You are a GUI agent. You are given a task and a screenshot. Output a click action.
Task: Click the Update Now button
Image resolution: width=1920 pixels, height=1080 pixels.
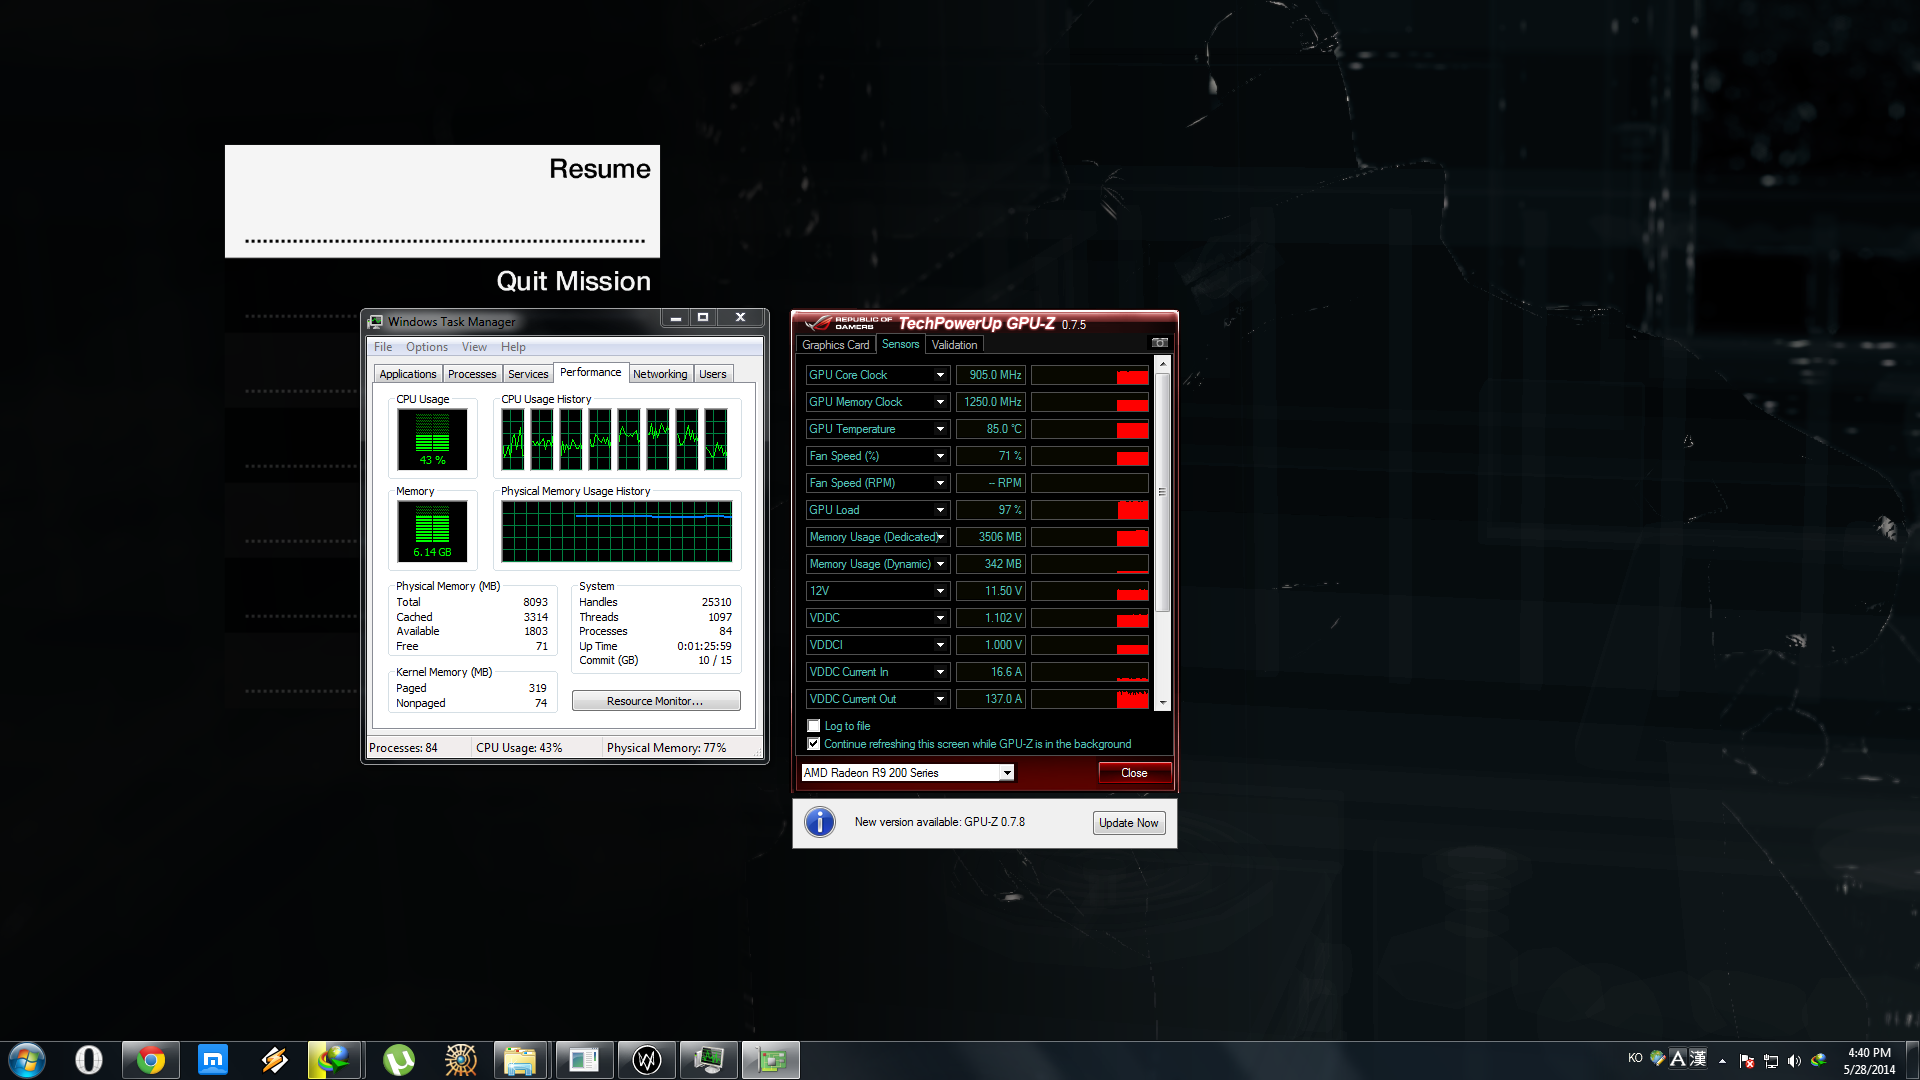click(x=1128, y=823)
